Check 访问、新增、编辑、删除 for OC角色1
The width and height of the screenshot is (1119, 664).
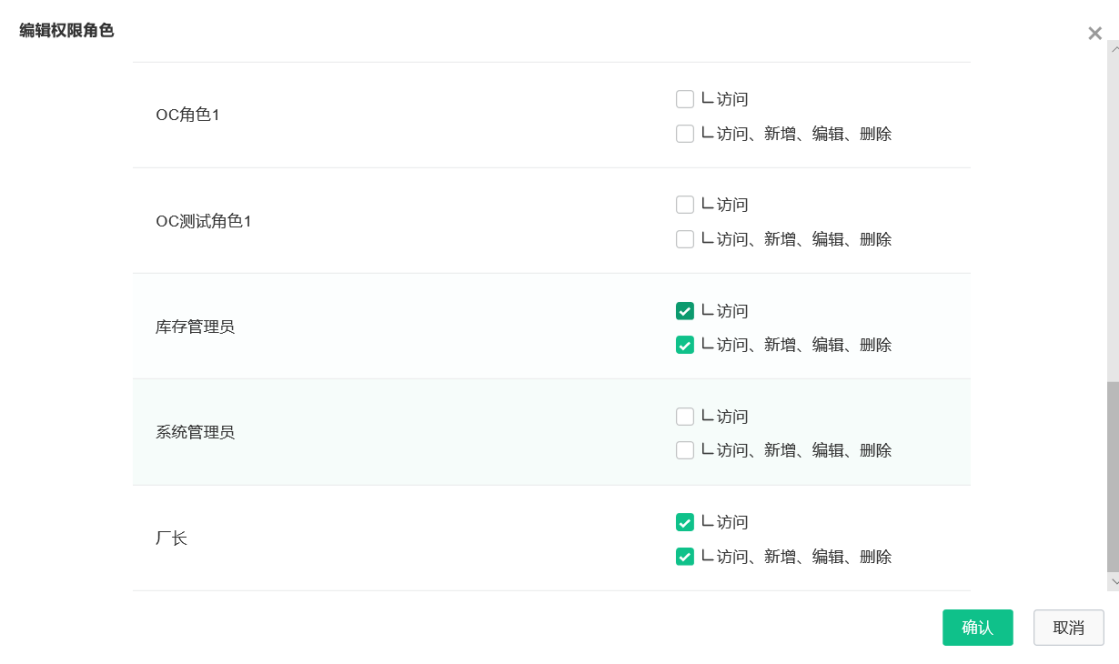click(x=684, y=134)
